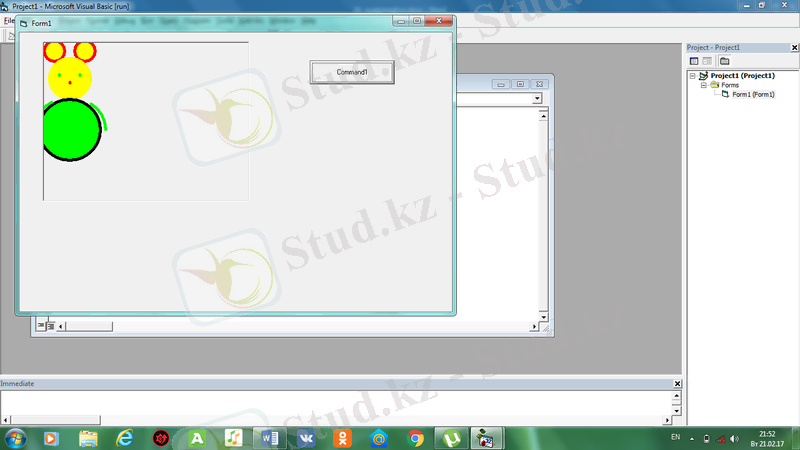This screenshot has width=800, height=450.
Task: Open the Odnoklassniki taskbar icon
Action: pos(343,437)
